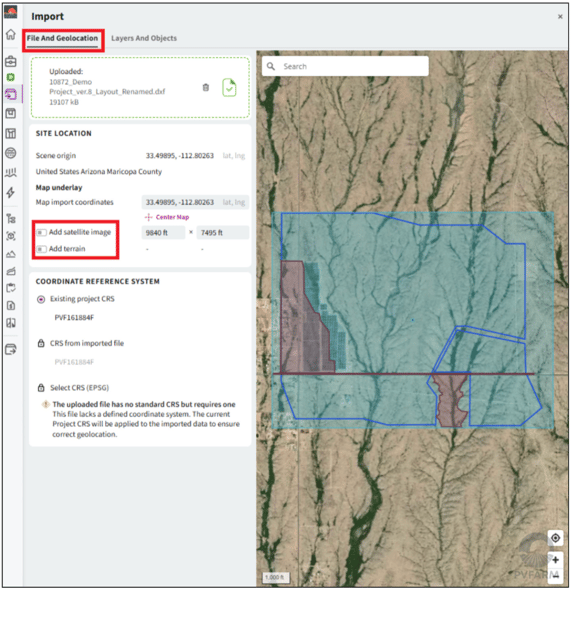Switch to File And Geolocation tab
Image resolution: width=572 pixels, height=630 pixels.
point(62,38)
